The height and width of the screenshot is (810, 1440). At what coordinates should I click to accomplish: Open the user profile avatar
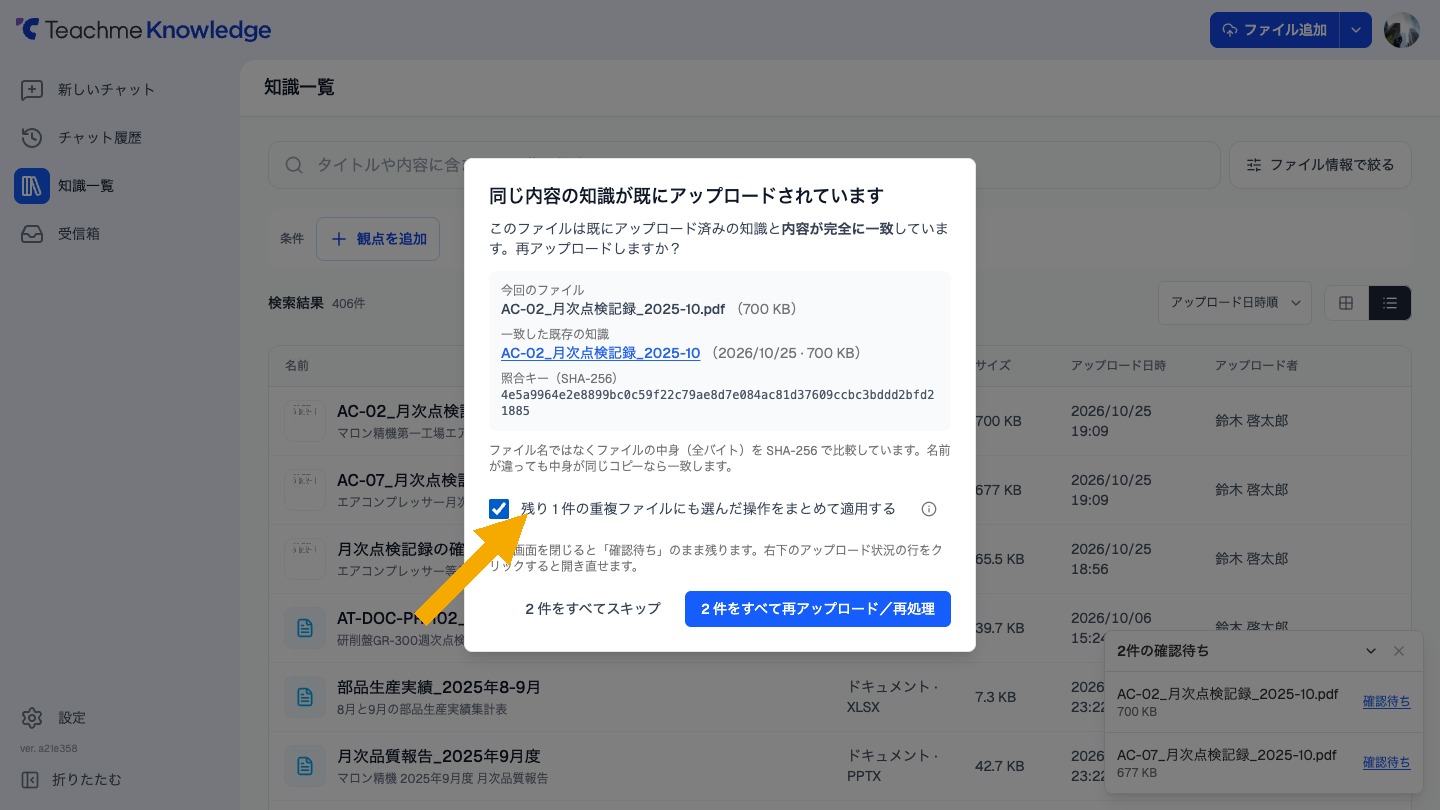click(1402, 30)
